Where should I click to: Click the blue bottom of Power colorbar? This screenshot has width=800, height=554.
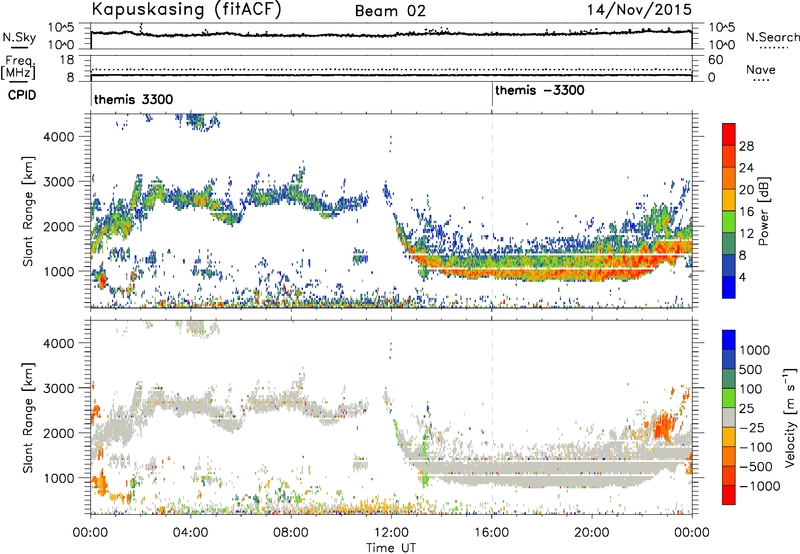pos(729,288)
